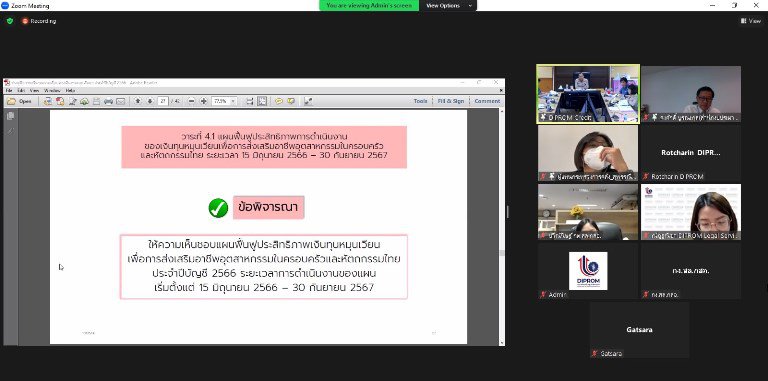Go to next page with down arrow

click(x=150, y=101)
